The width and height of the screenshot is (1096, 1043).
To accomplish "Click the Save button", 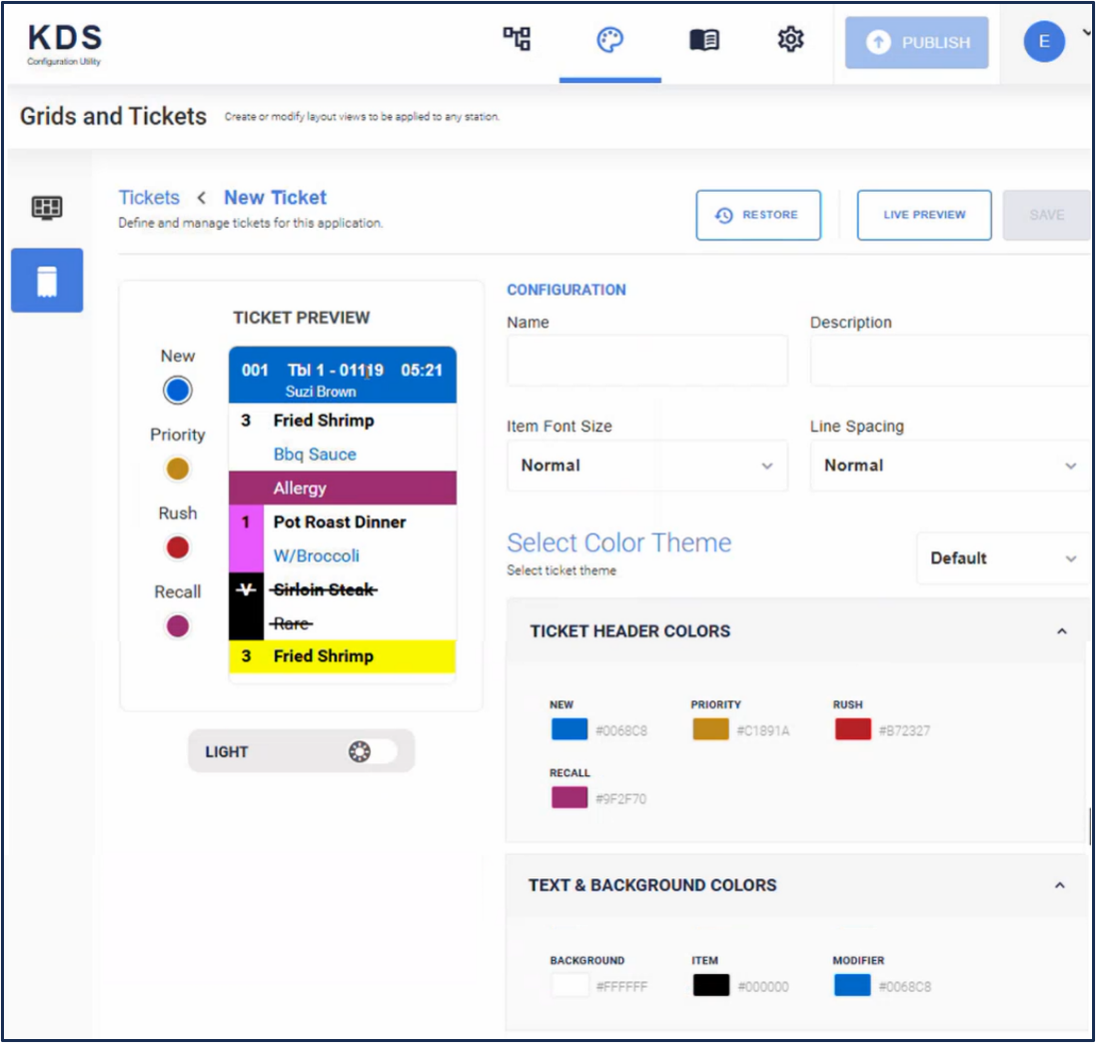I will click(x=1046, y=215).
